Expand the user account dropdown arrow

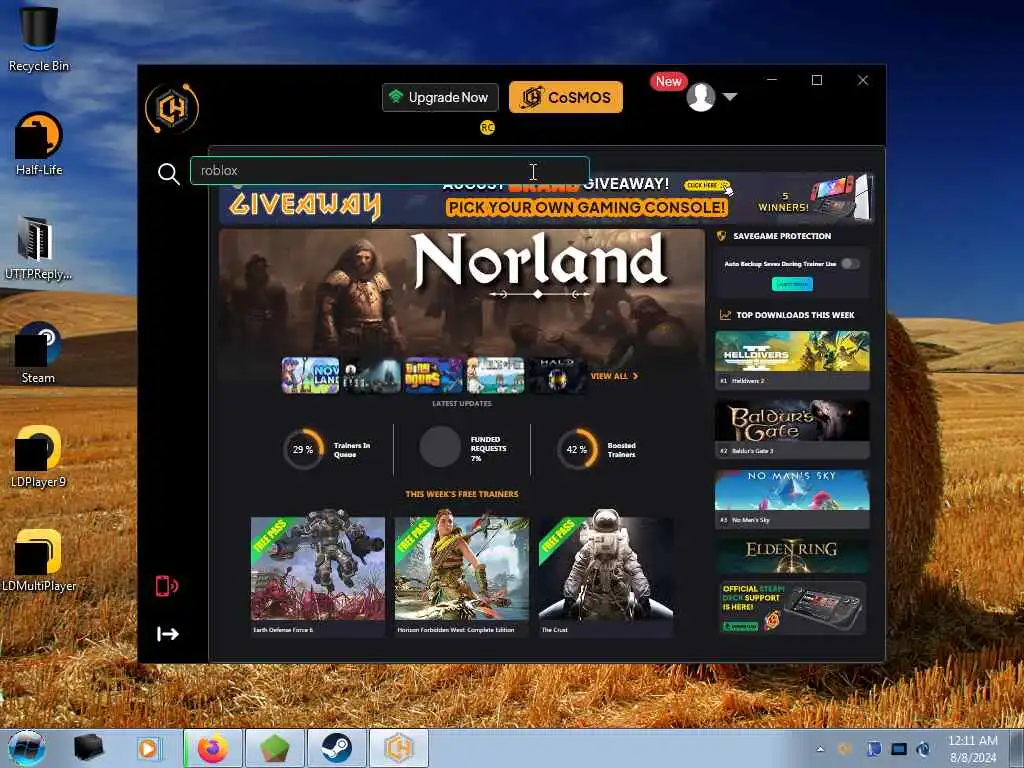click(729, 97)
